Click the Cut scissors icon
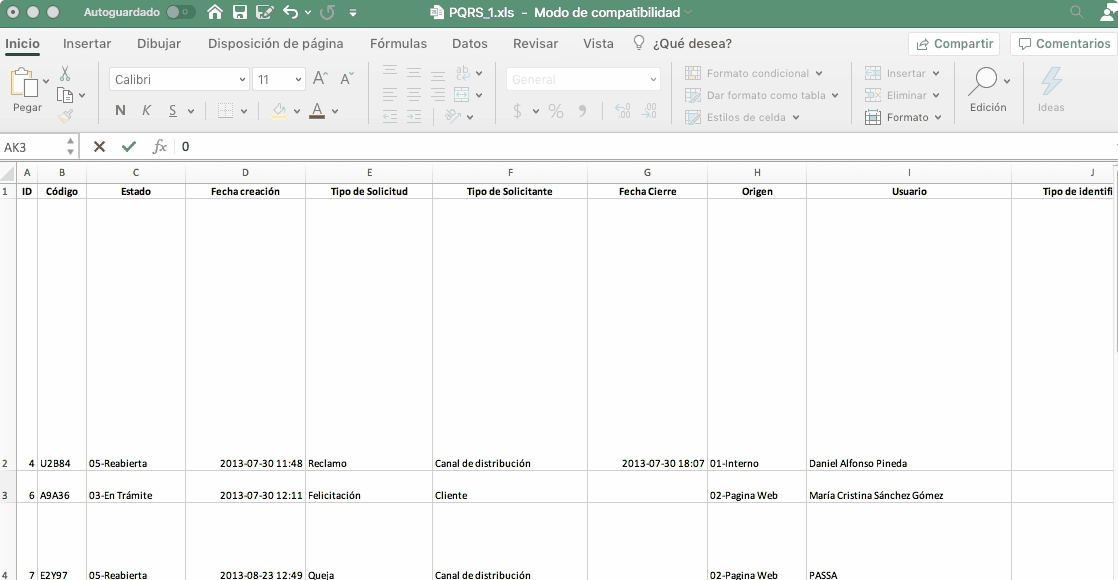Screen dimensions: 1118x580 tap(65, 74)
